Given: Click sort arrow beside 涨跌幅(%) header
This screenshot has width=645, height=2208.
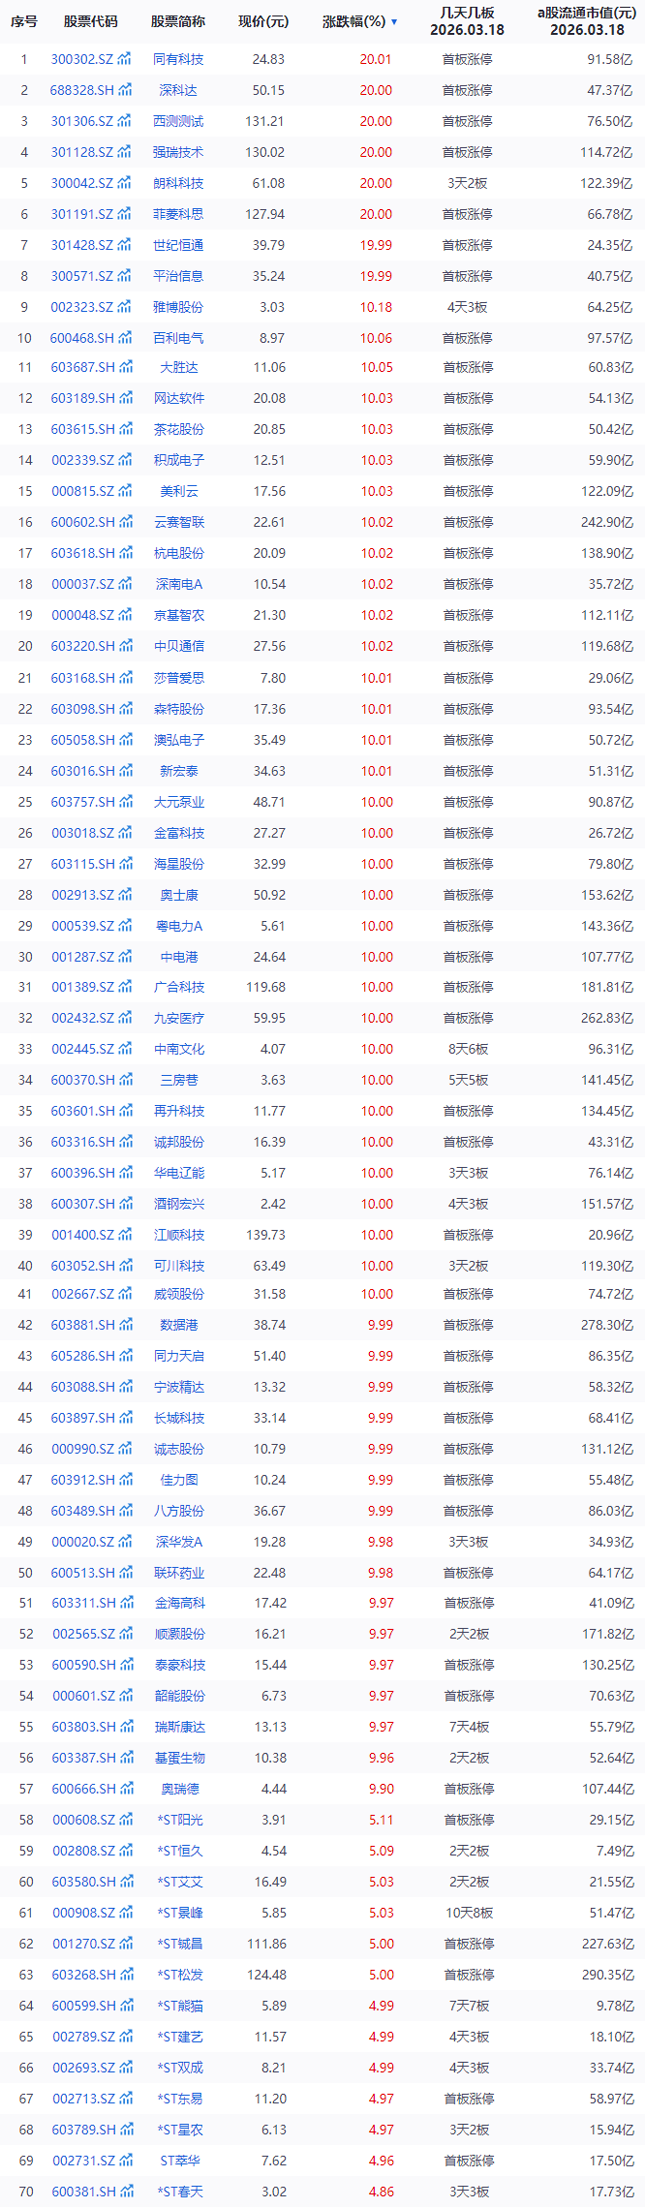Looking at the screenshot, I should pos(394,22).
